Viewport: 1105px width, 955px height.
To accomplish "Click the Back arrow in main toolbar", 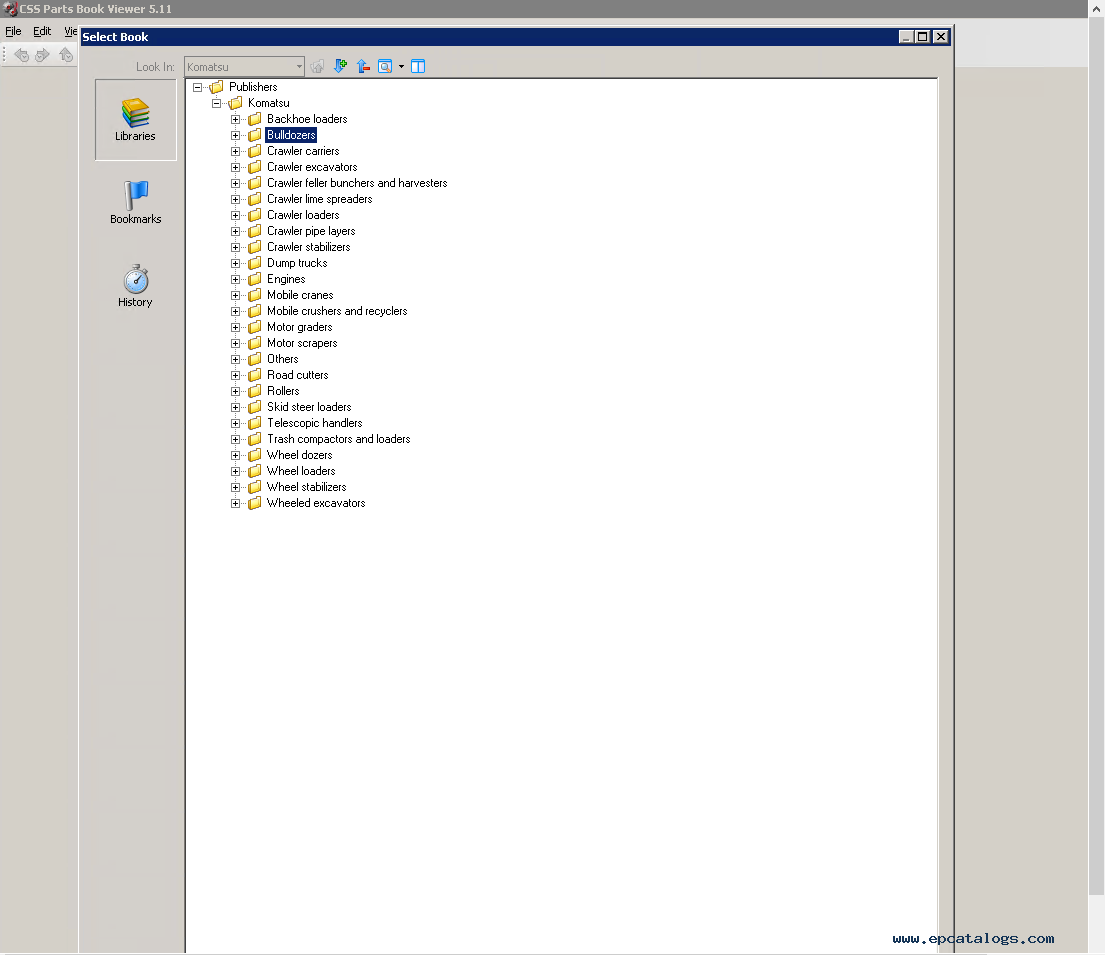I will tap(22, 55).
